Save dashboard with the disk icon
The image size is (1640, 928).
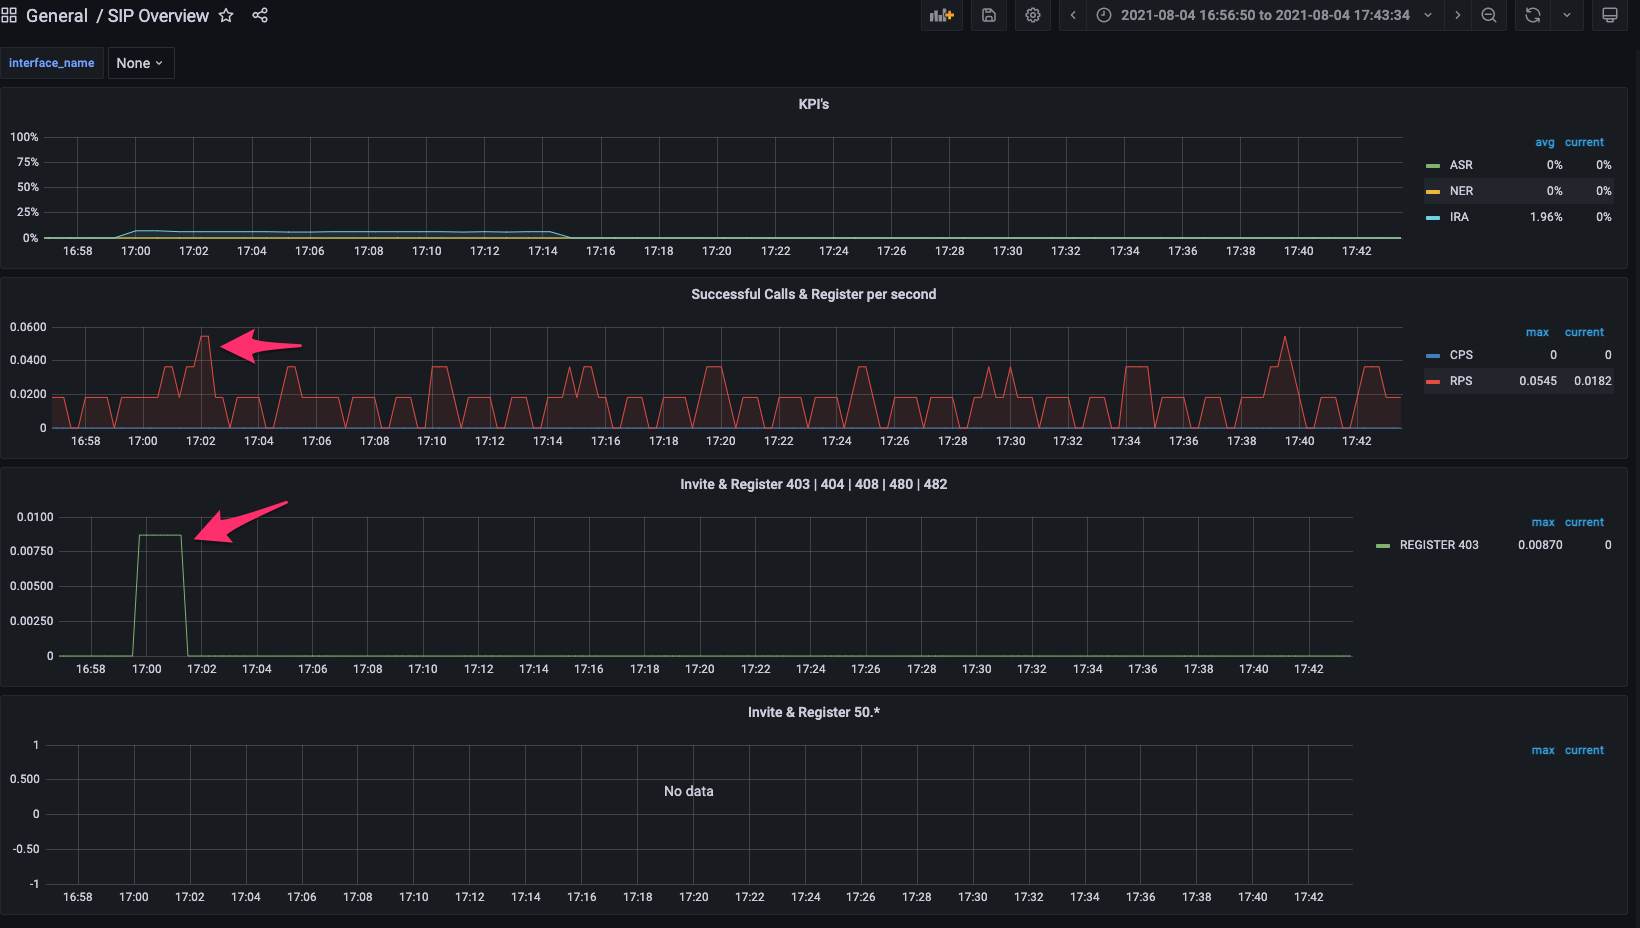(989, 15)
